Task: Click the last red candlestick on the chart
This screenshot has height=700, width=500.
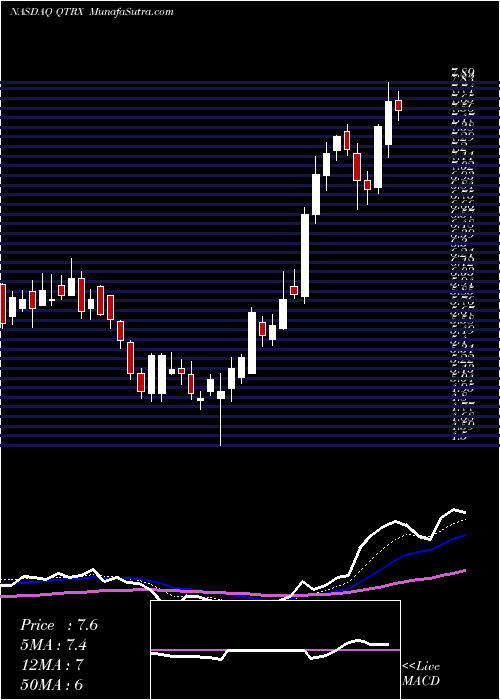Action: point(399,105)
